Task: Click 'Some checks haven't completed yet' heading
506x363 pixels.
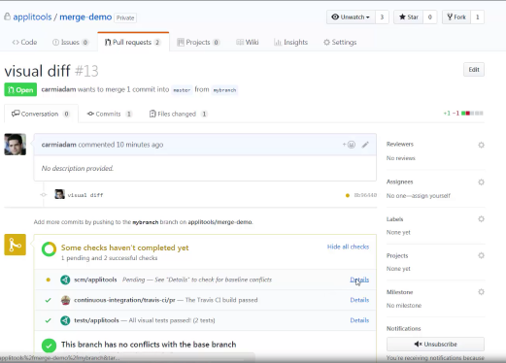Action: click(125, 248)
